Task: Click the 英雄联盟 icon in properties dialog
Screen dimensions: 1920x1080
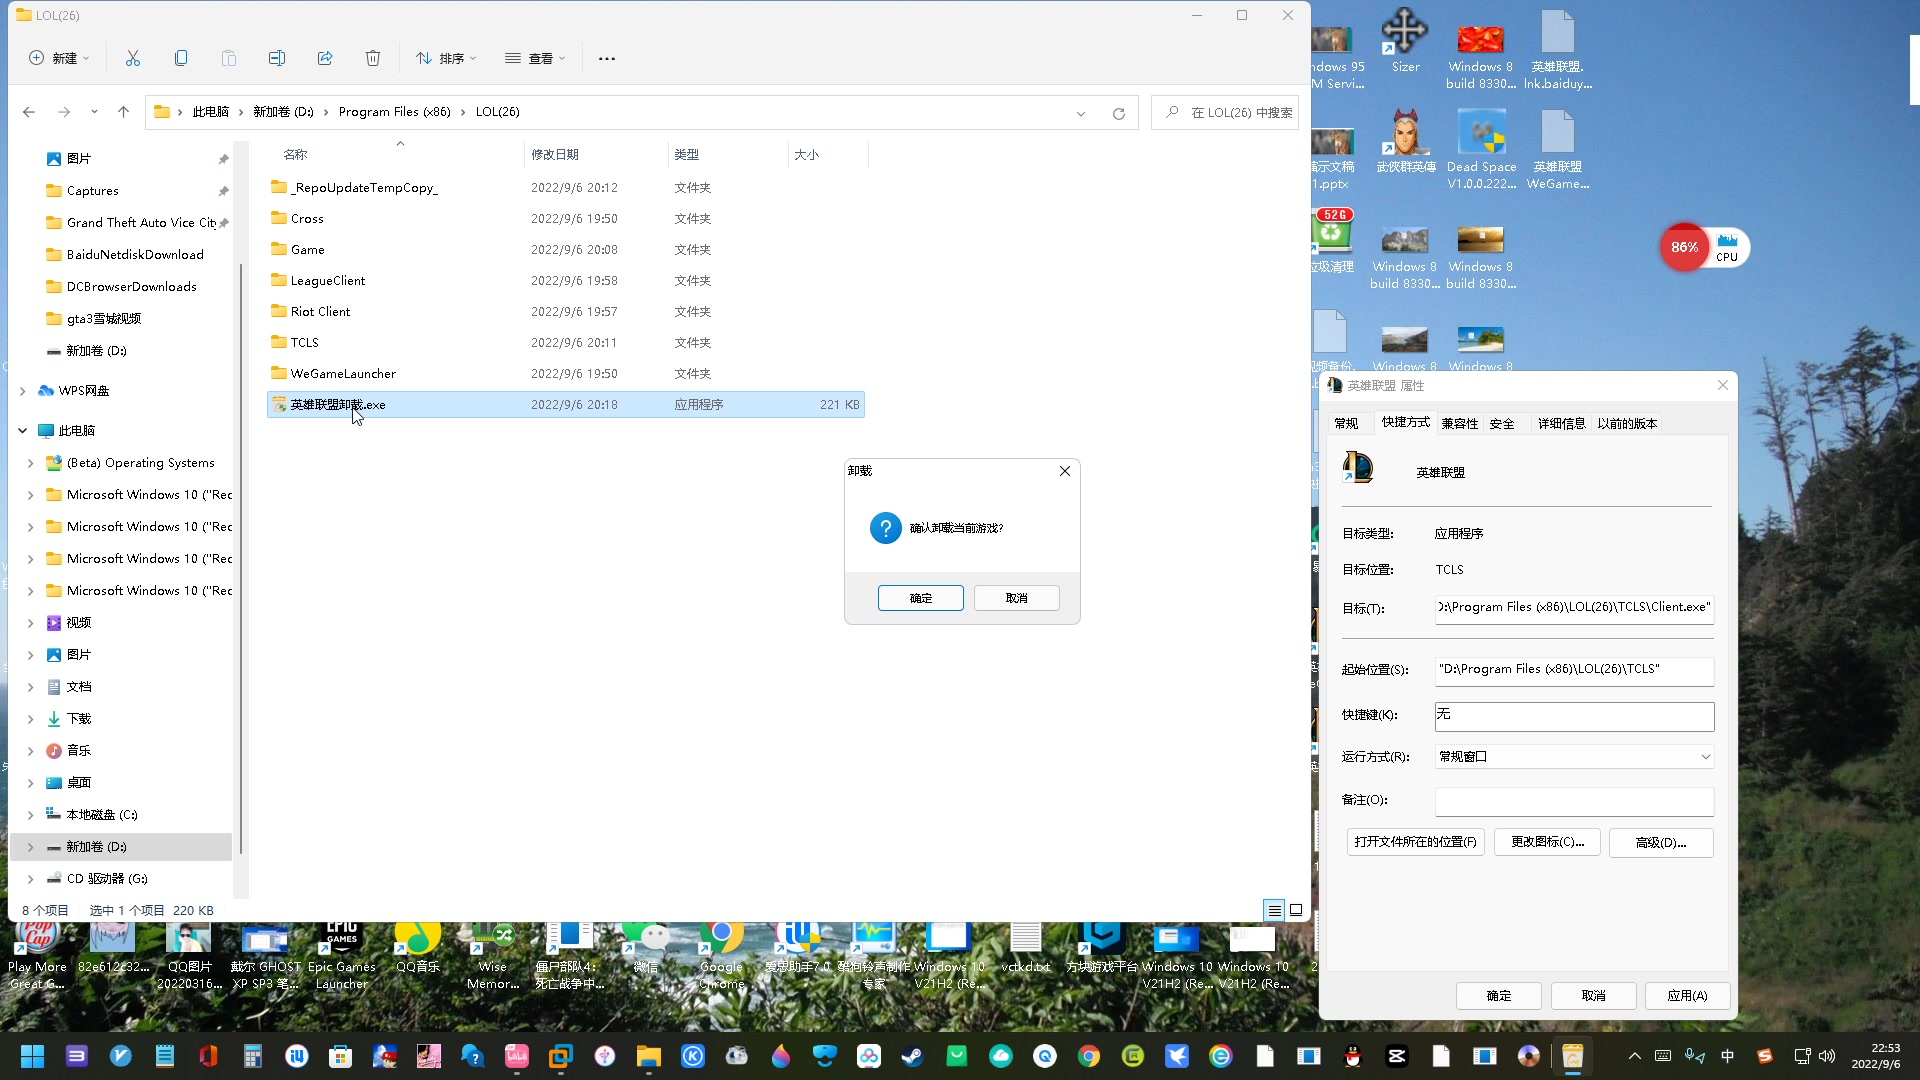Action: [1358, 468]
